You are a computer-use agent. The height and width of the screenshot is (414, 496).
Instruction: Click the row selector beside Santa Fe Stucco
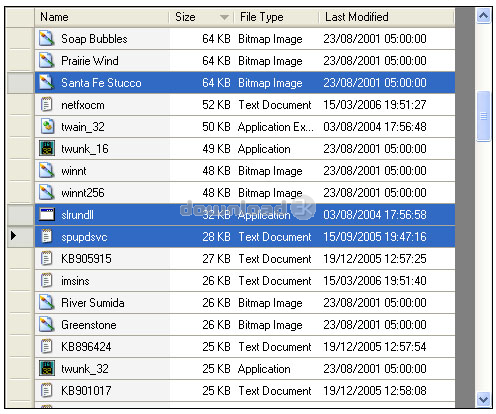[21, 83]
